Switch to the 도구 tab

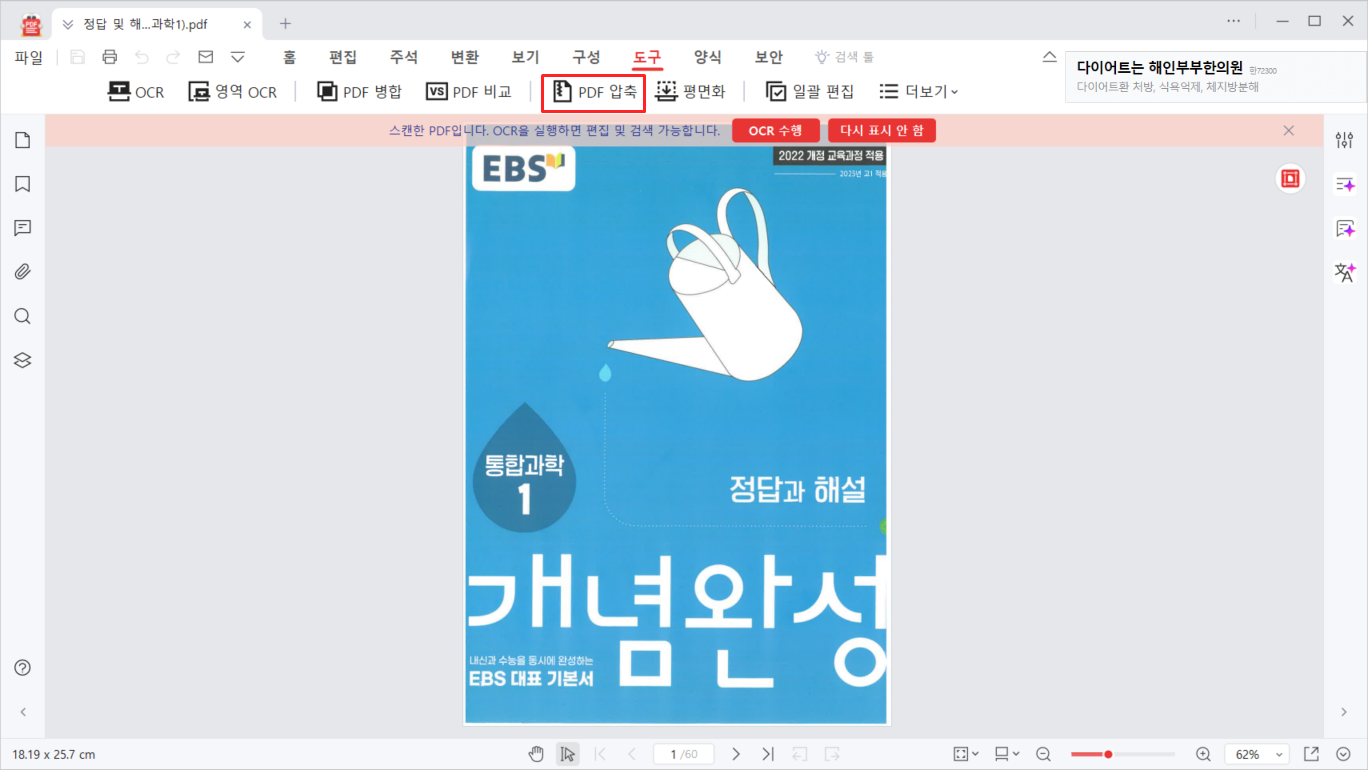647,57
